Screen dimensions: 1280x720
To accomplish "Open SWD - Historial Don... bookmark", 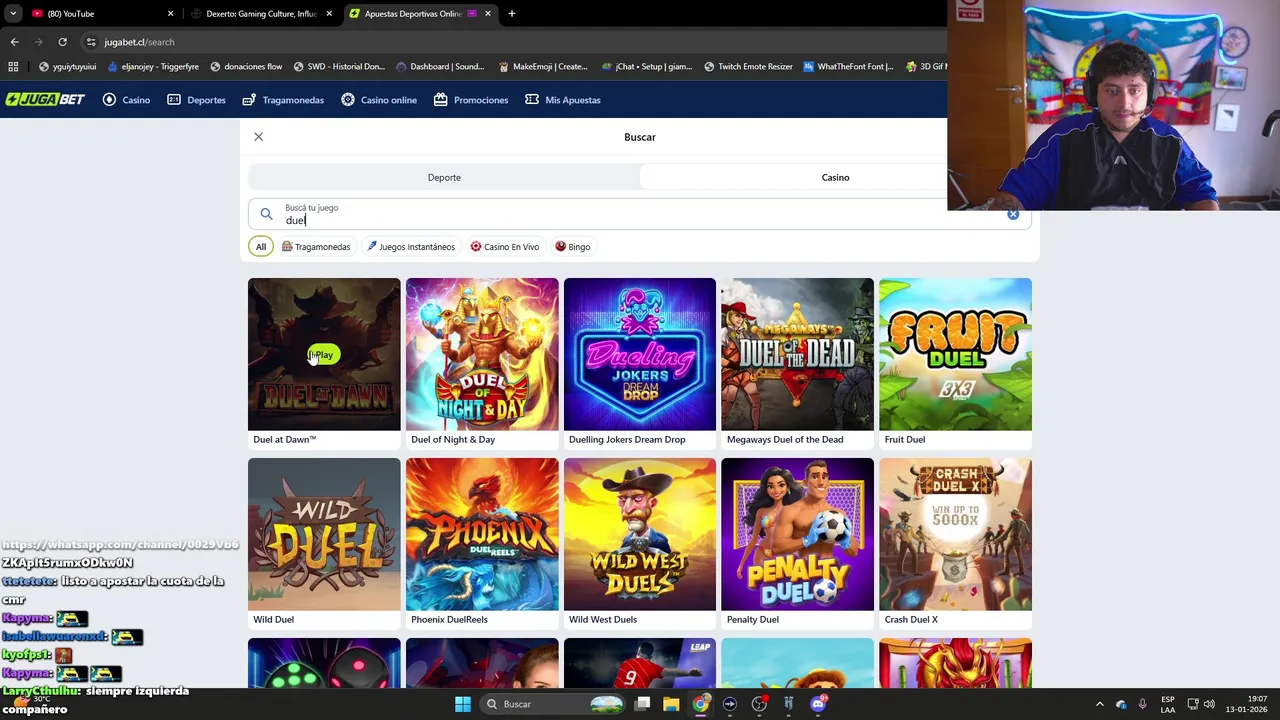I will coord(339,67).
